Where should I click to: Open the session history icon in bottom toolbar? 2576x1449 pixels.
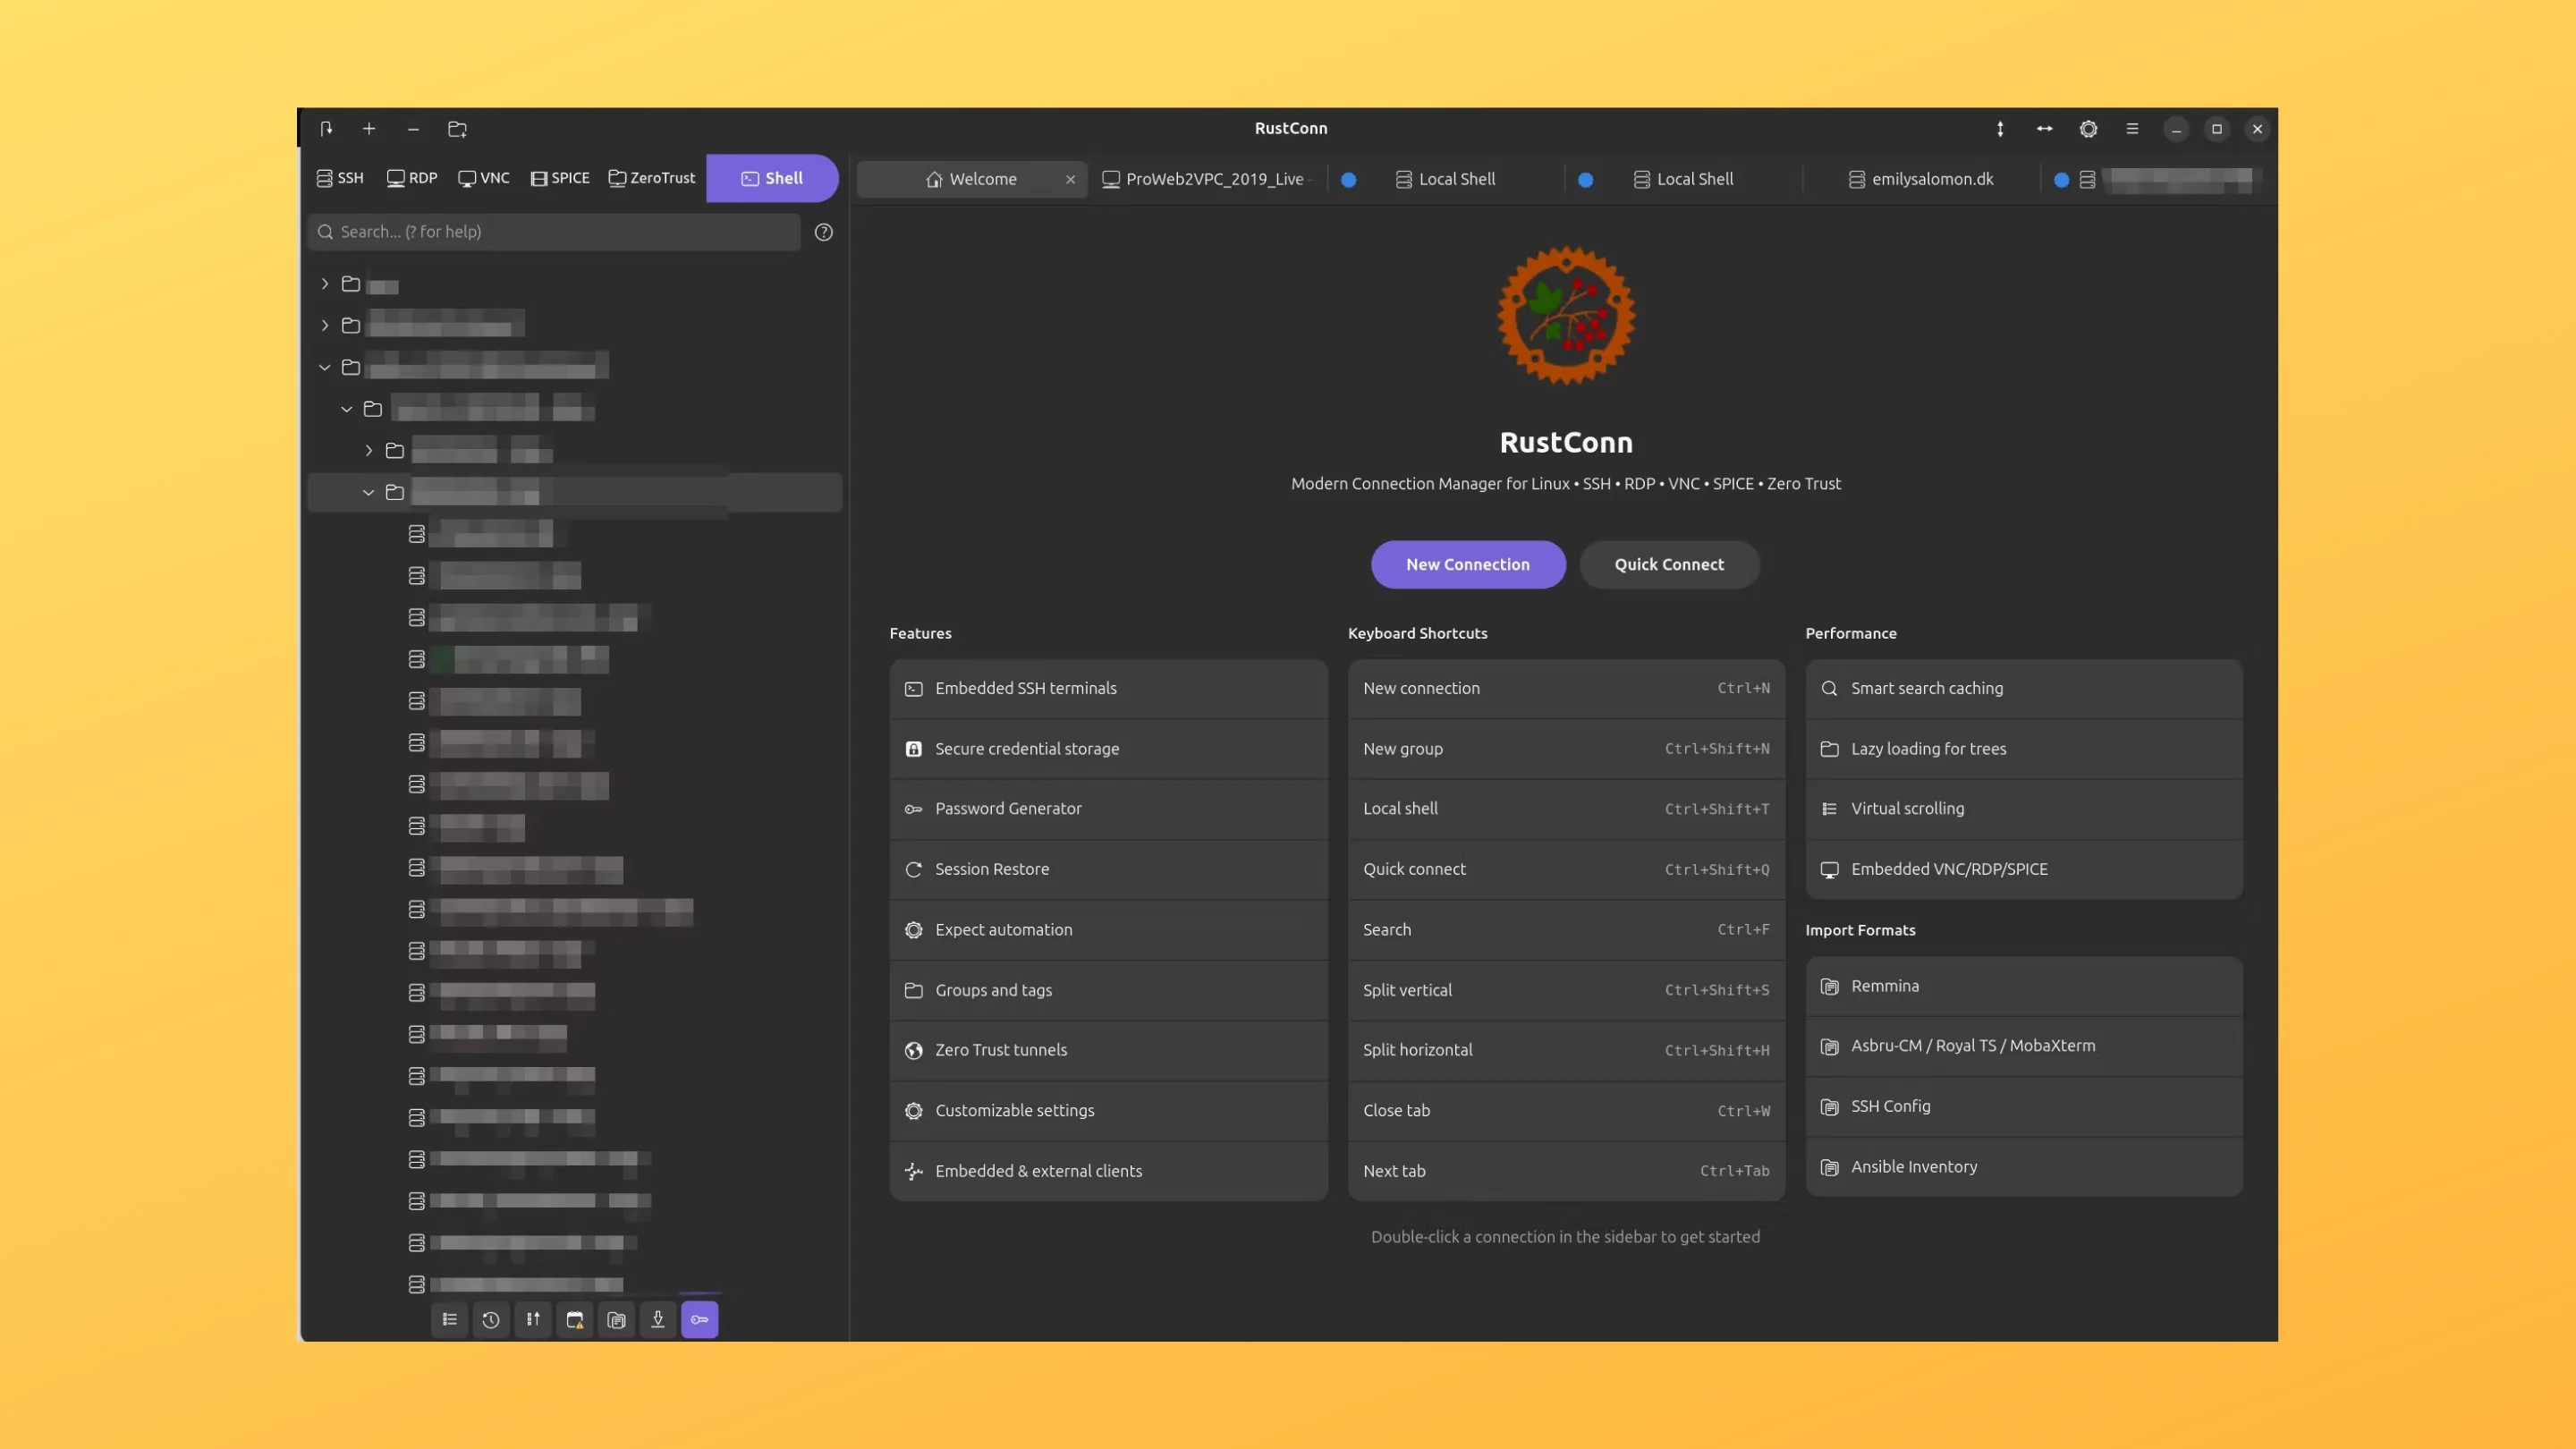(491, 1320)
